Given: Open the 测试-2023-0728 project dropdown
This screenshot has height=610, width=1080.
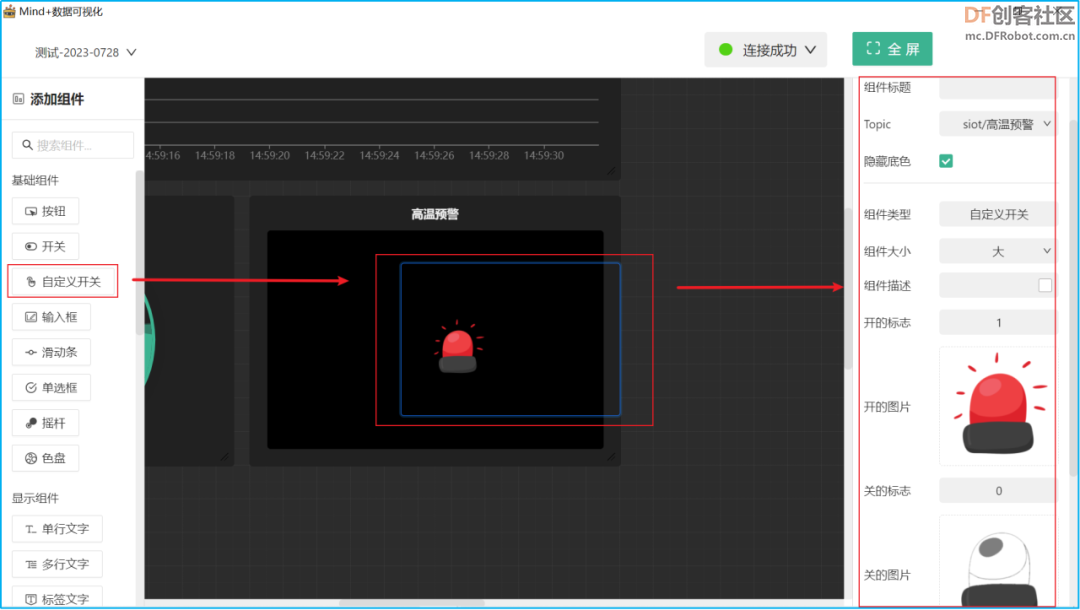Looking at the screenshot, I should click(85, 52).
